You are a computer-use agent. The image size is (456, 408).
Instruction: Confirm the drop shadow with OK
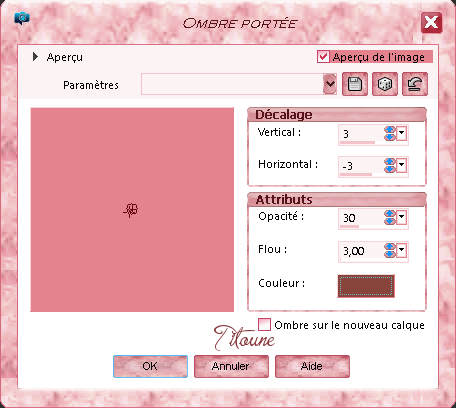(x=150, y=366)
